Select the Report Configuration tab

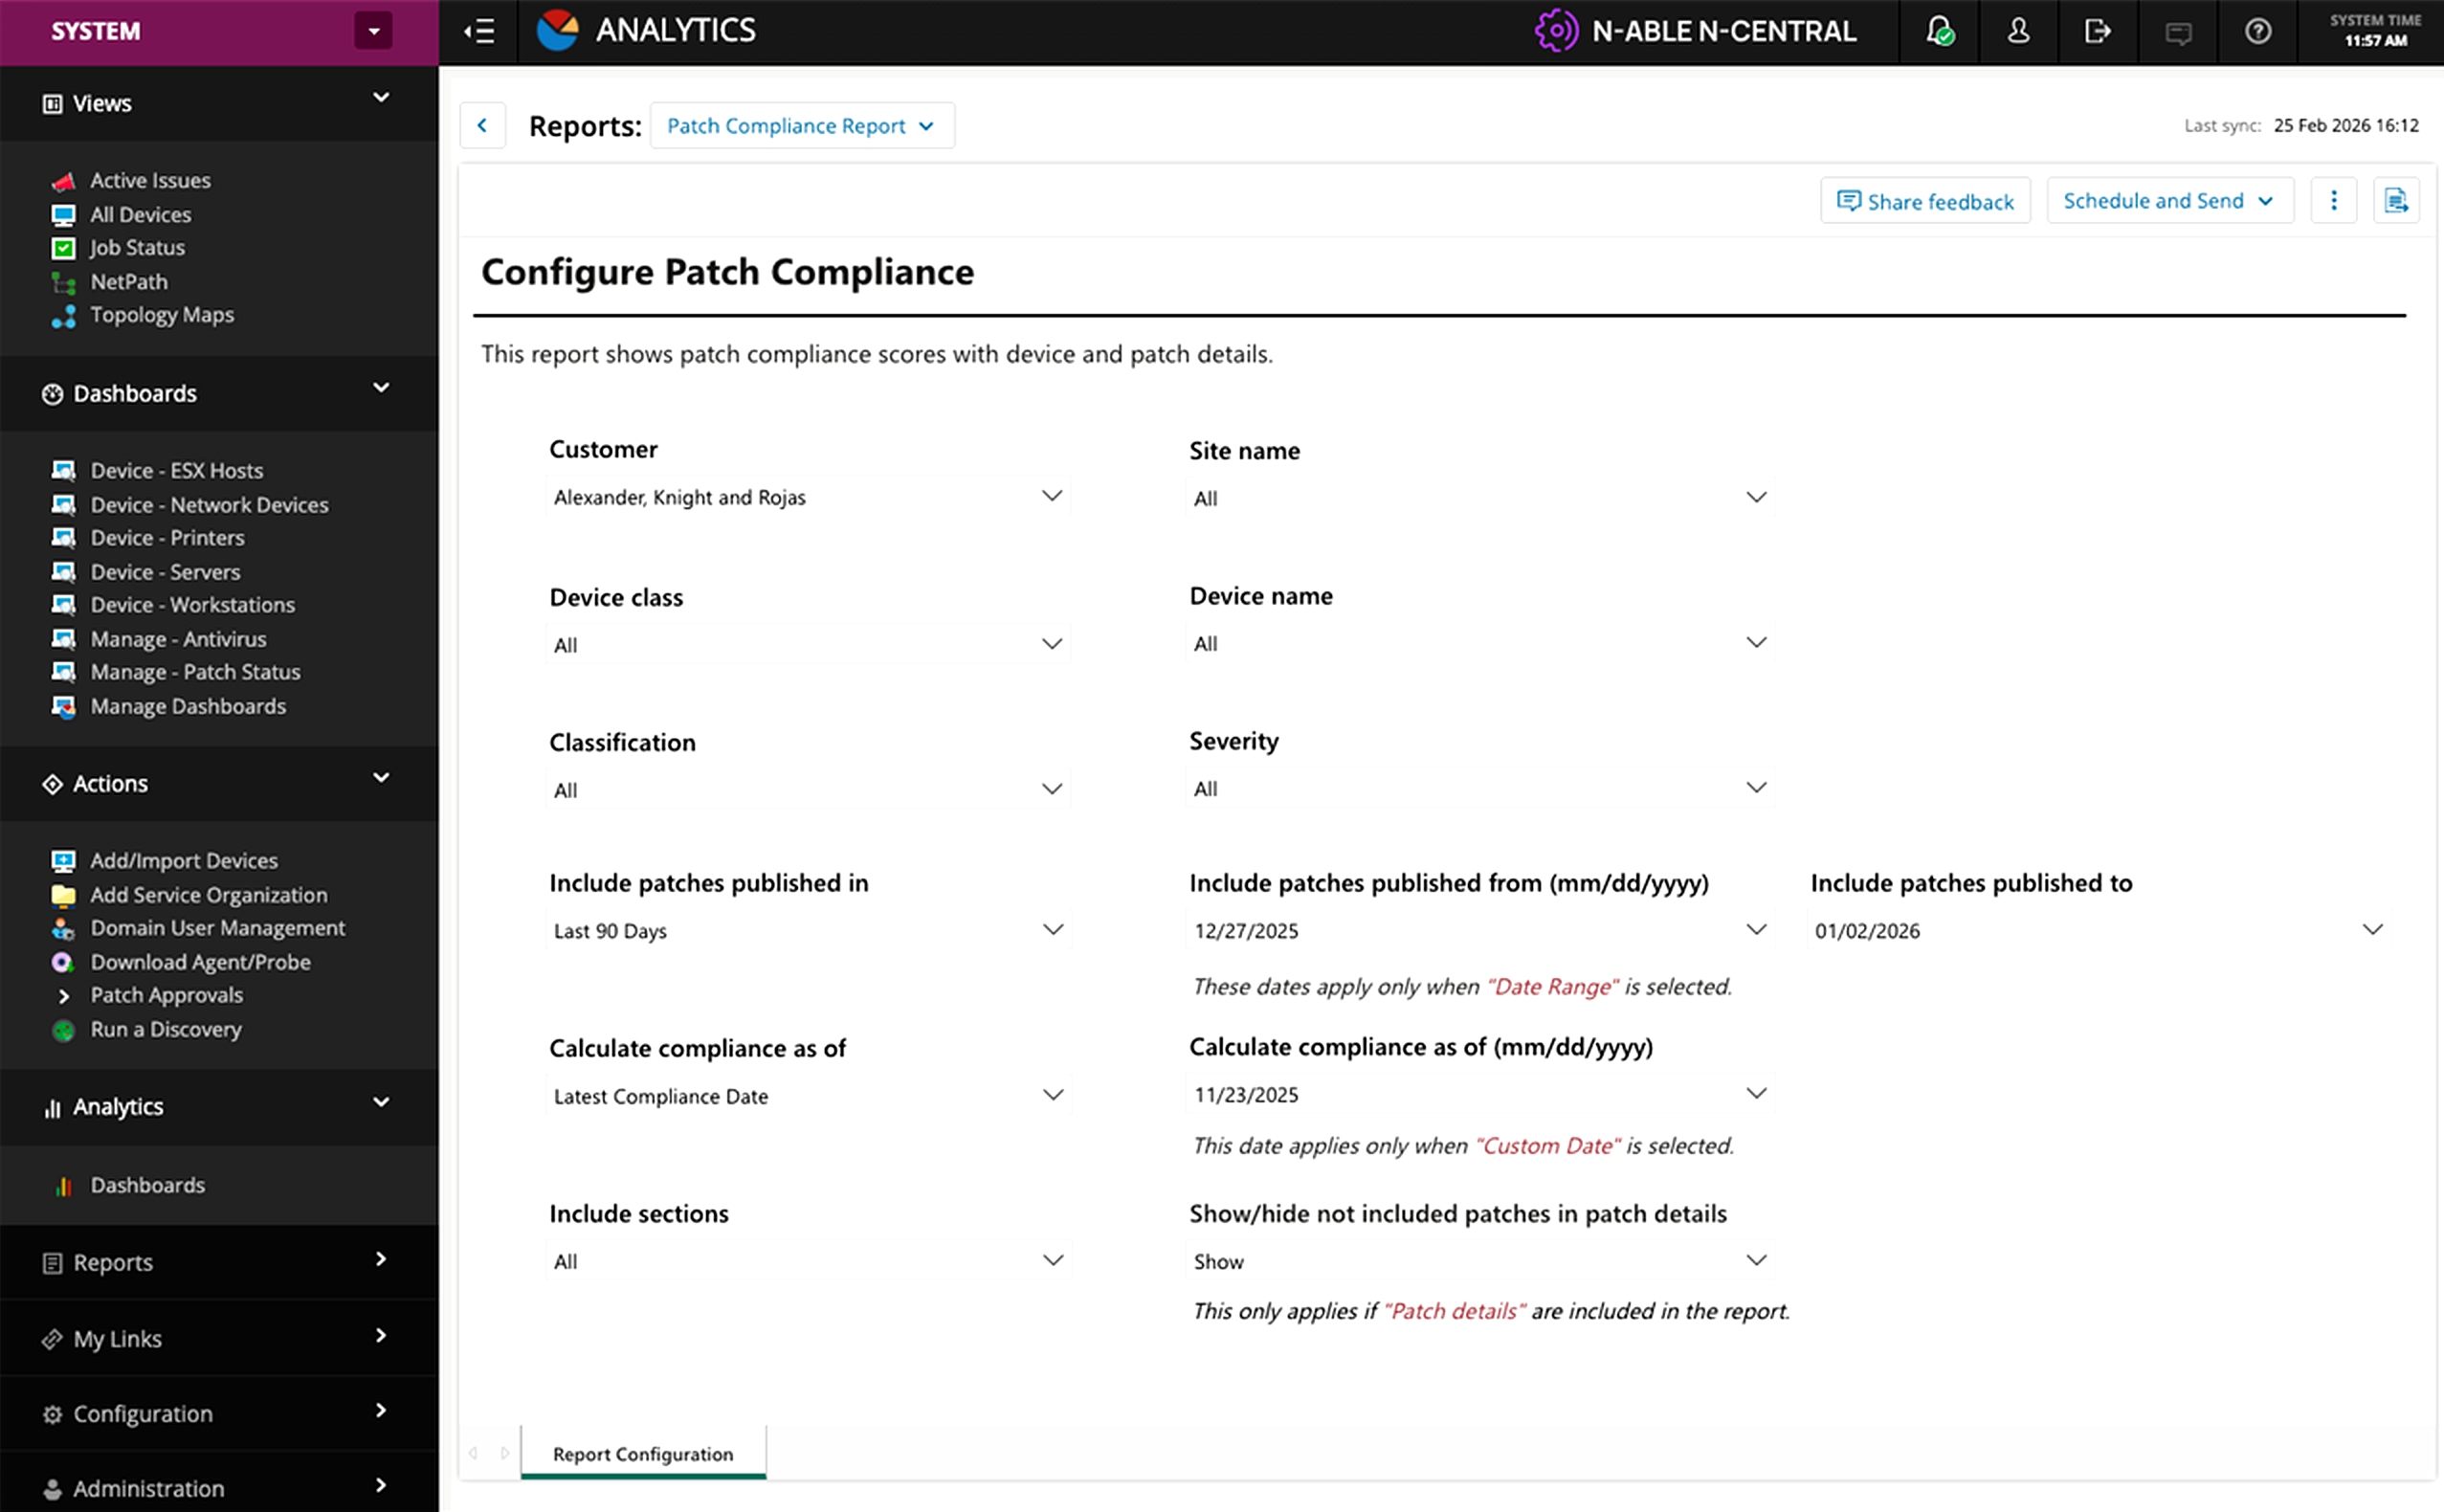click(x=642, y=1453)
